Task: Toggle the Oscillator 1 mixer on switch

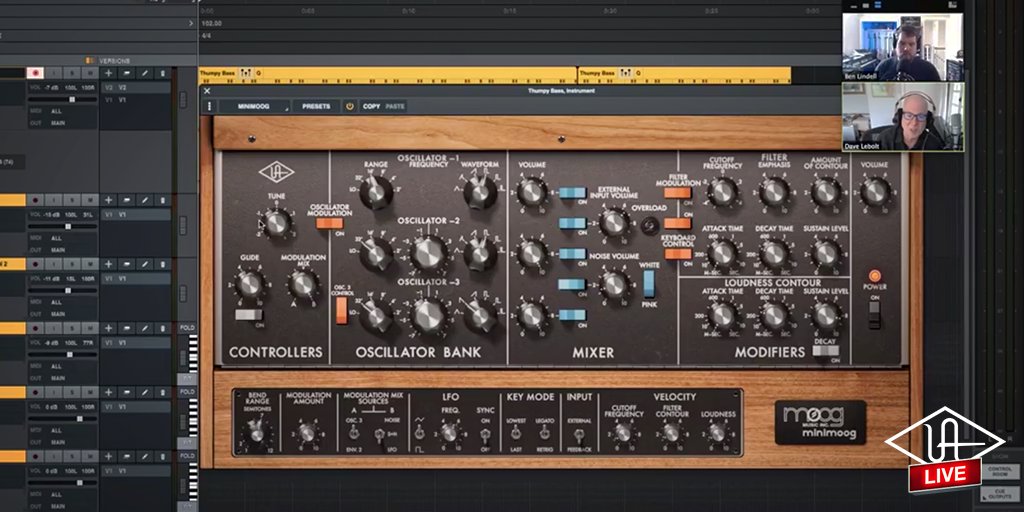Action: (572, 193)
